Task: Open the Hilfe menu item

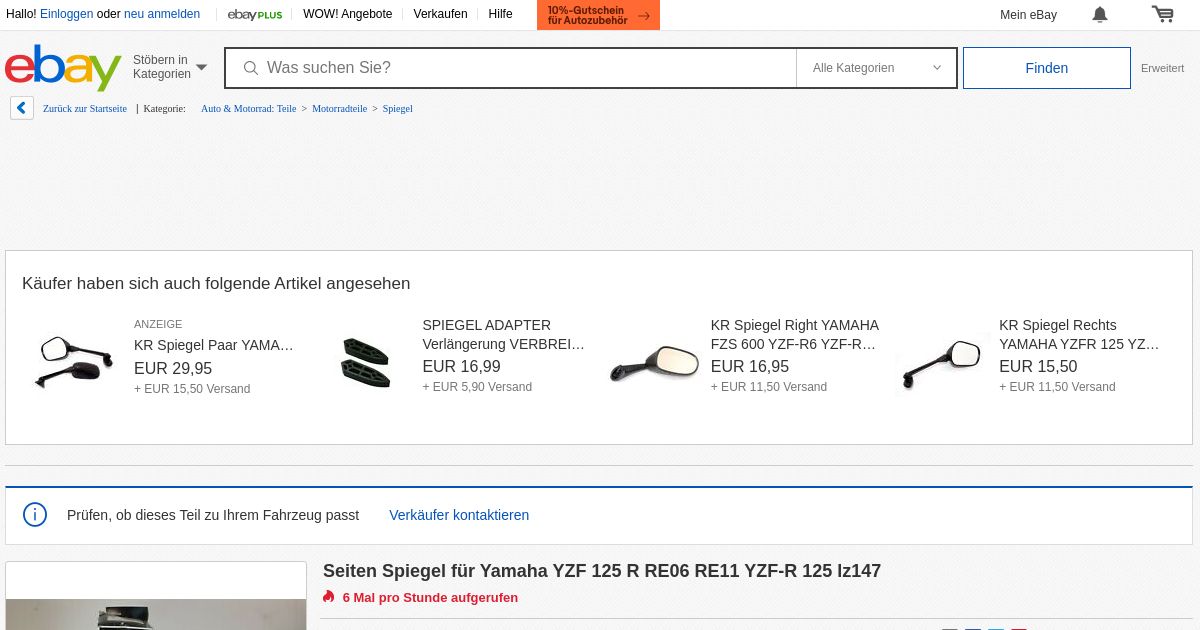Action: [x=501, y=14]
